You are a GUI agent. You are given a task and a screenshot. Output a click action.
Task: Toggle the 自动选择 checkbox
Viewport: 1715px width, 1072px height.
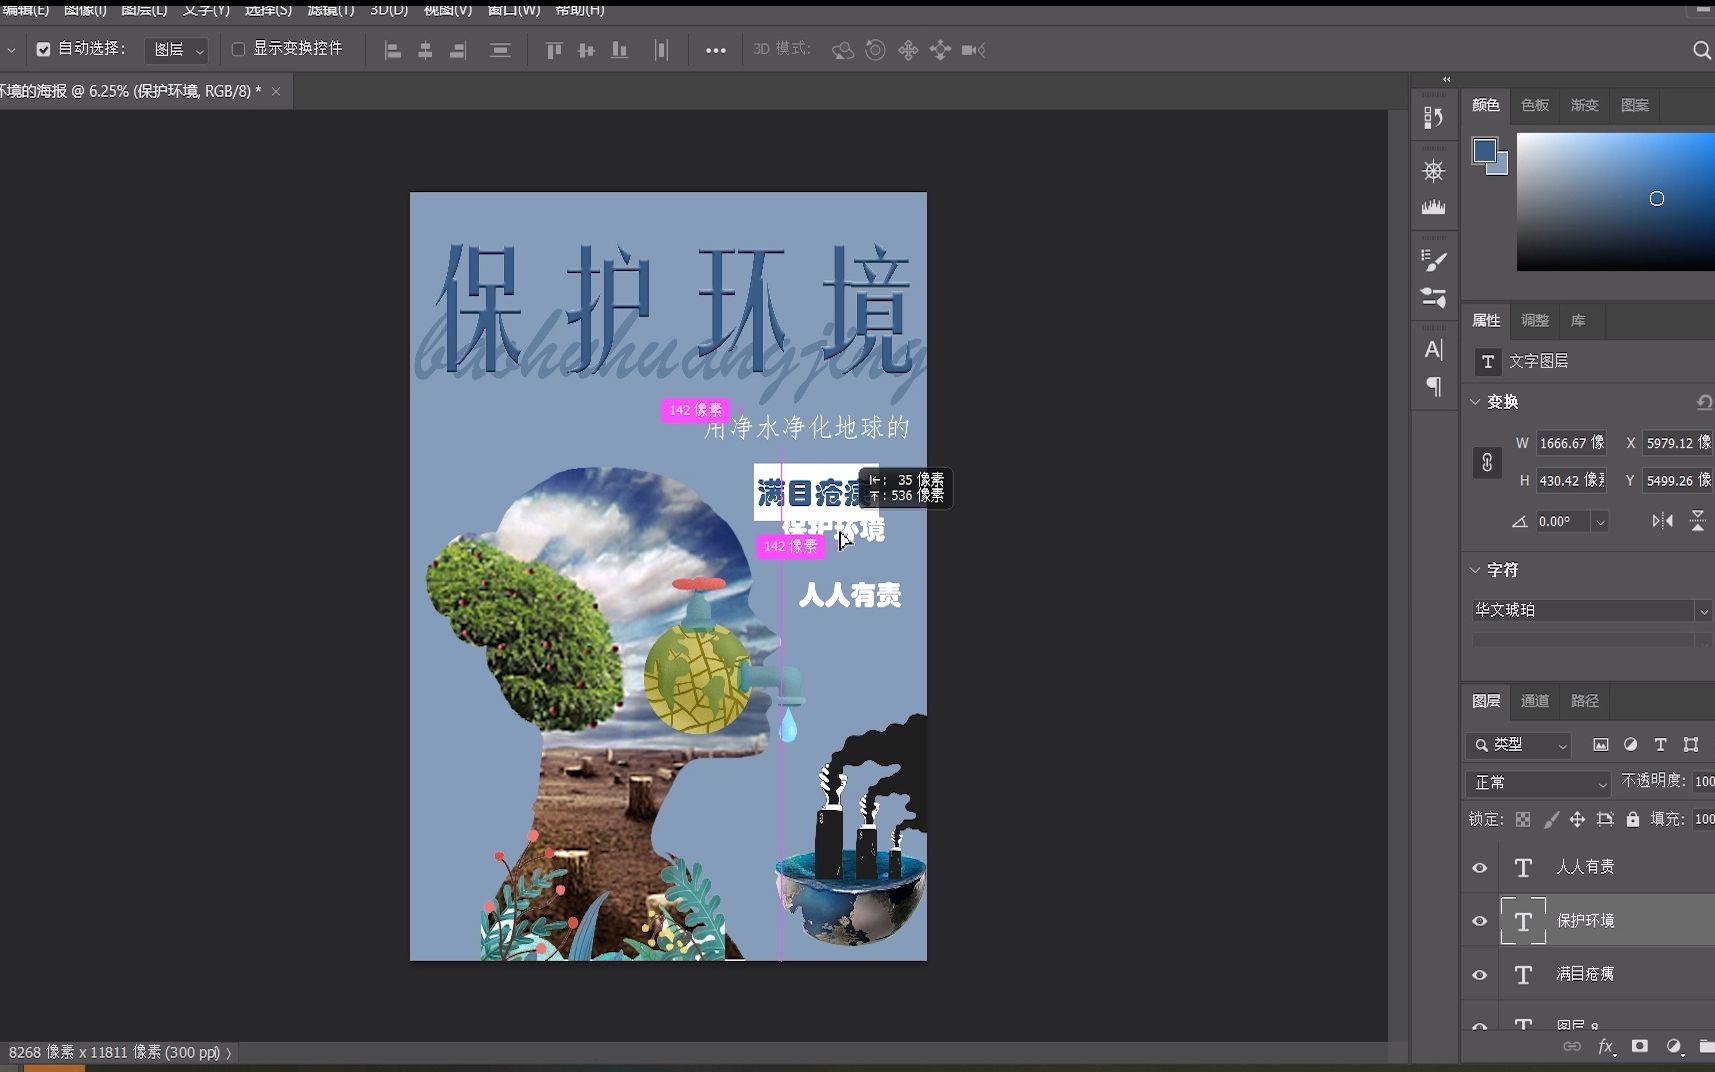[x=43, y=49]
